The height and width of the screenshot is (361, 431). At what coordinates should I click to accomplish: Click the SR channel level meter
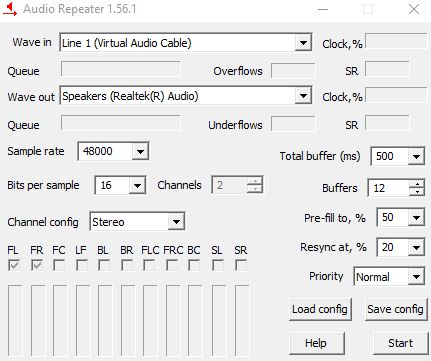[x=242, y=321]
